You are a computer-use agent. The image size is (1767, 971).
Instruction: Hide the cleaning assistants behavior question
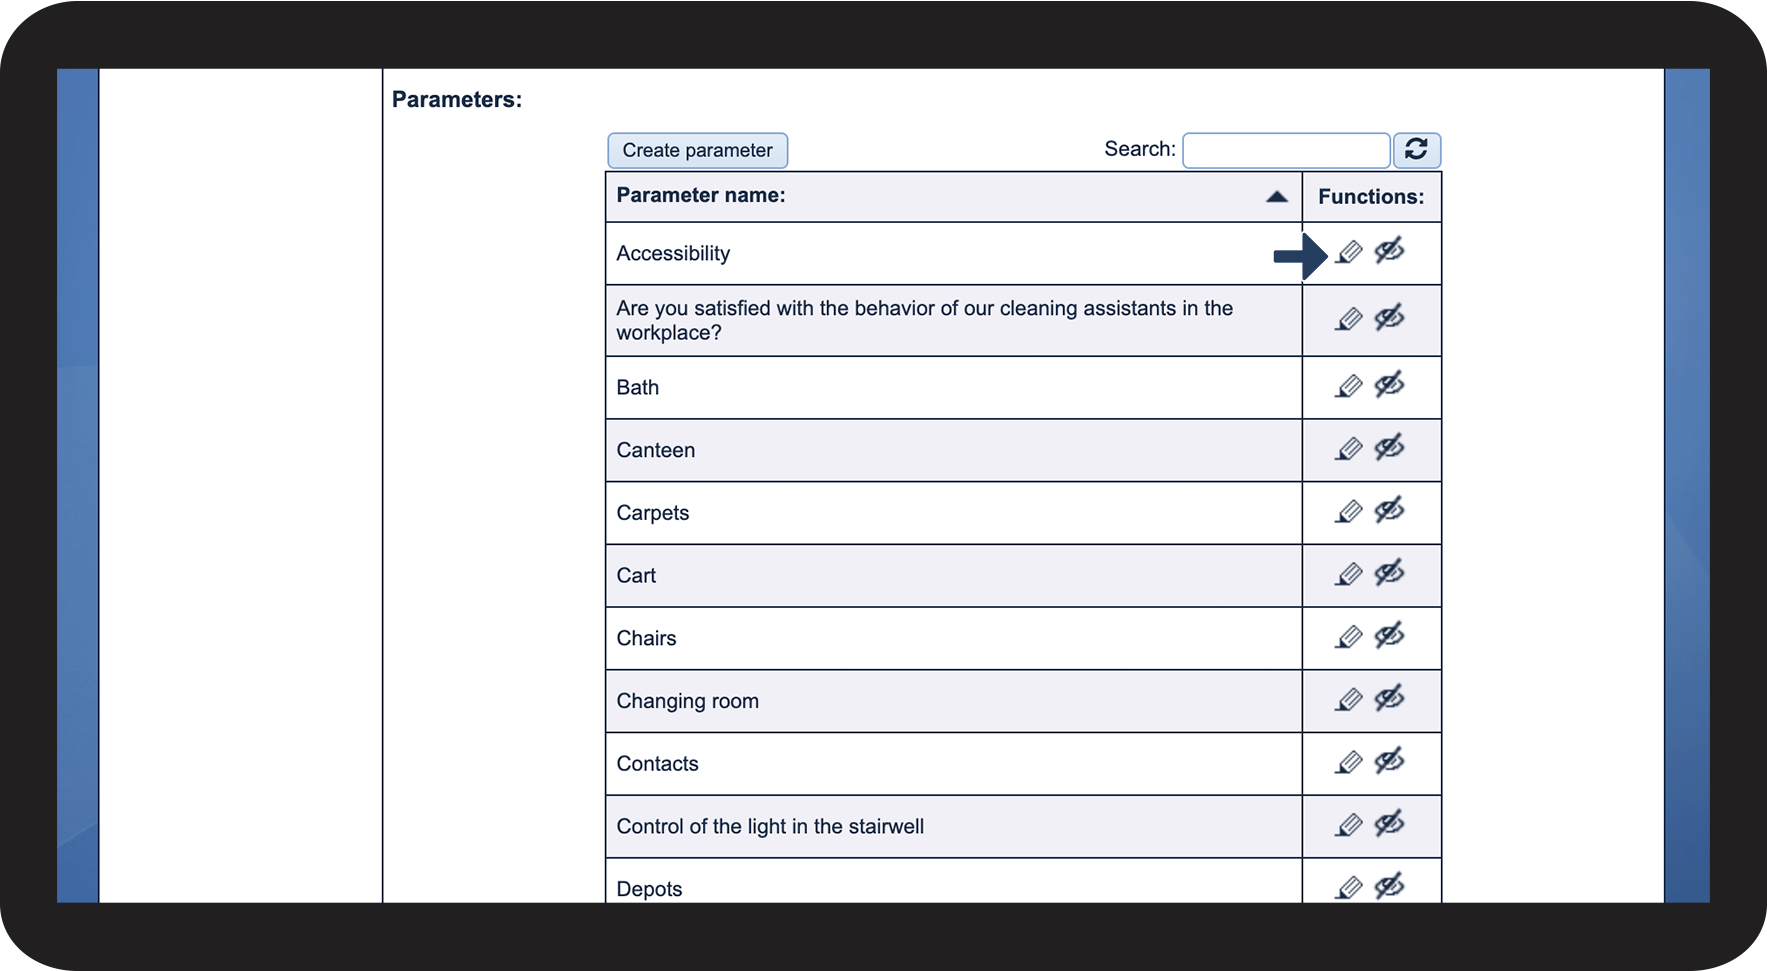1389,319
